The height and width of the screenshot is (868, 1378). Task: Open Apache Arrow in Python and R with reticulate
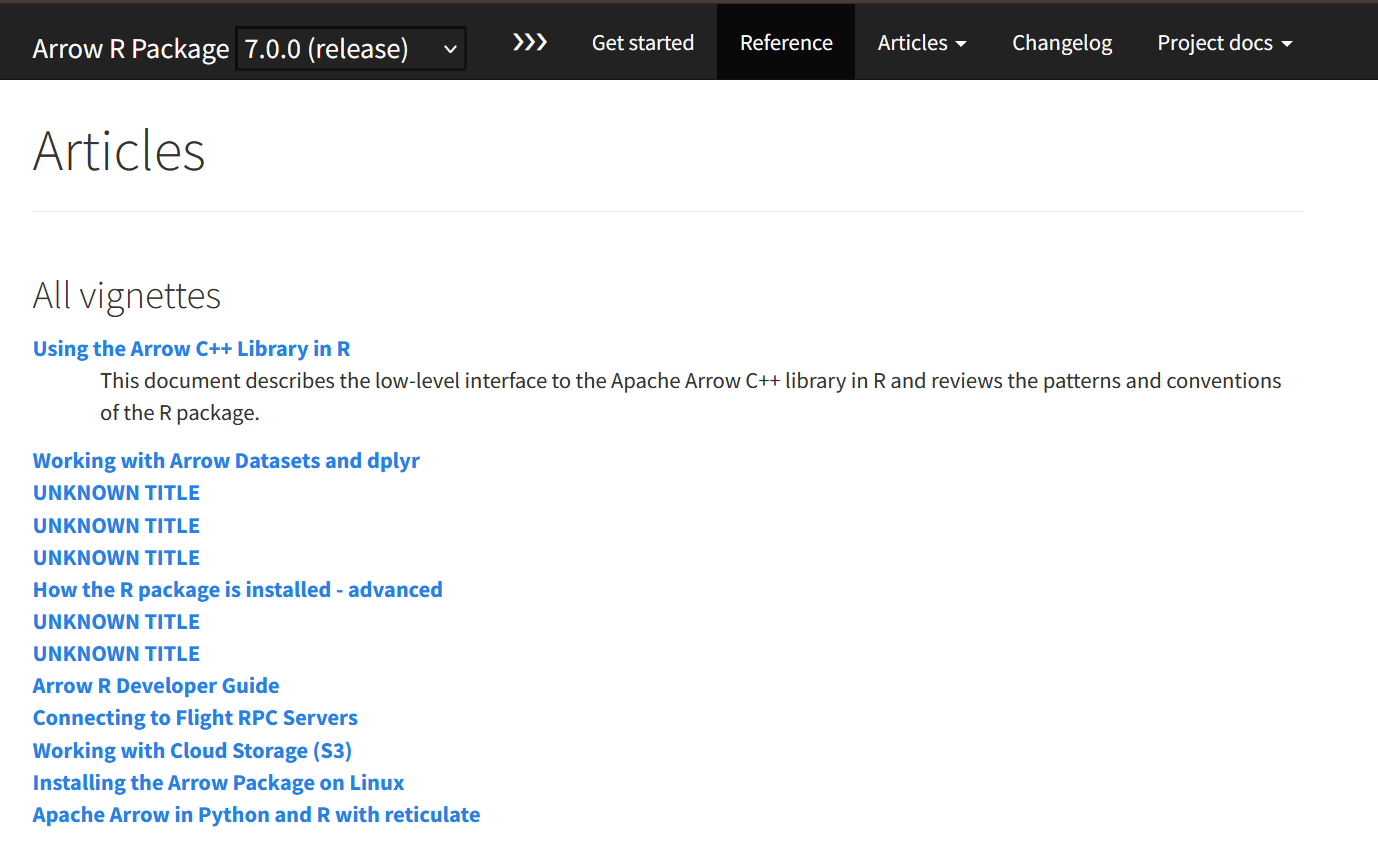coord(257,815)
